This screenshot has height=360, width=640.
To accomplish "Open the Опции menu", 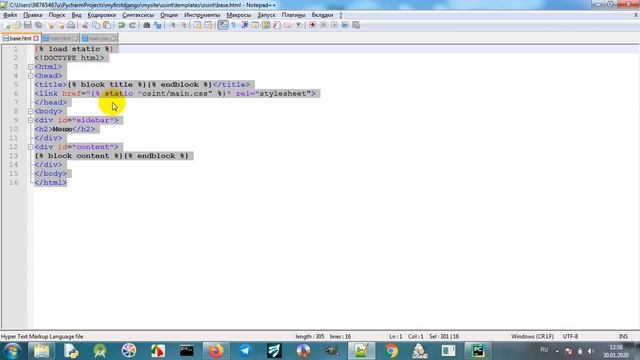I will [169, 15].
